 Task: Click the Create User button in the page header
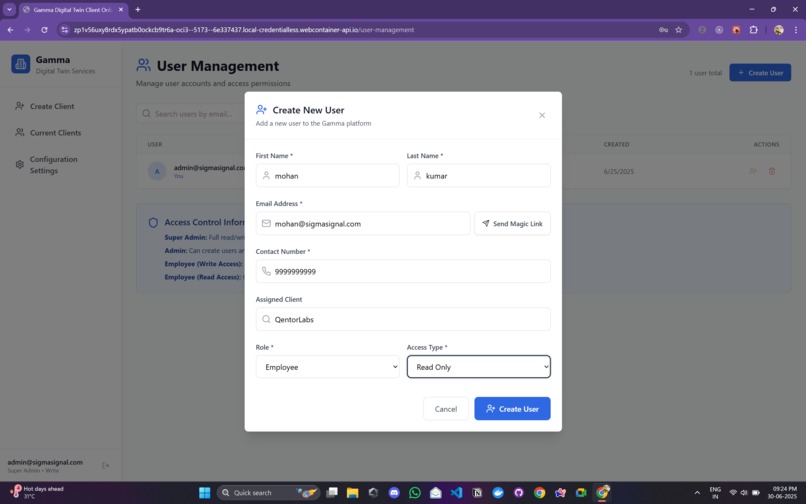click(760, 73)
